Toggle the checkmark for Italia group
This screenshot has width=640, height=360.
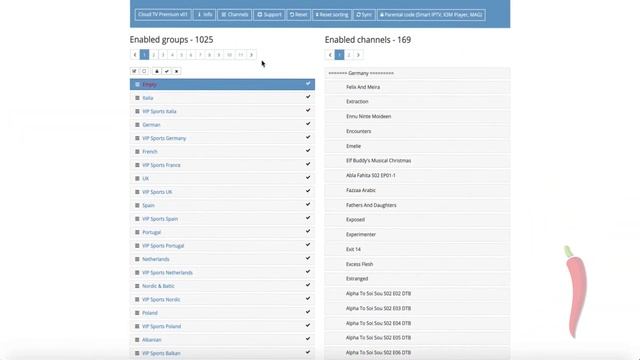pos(308,97)
